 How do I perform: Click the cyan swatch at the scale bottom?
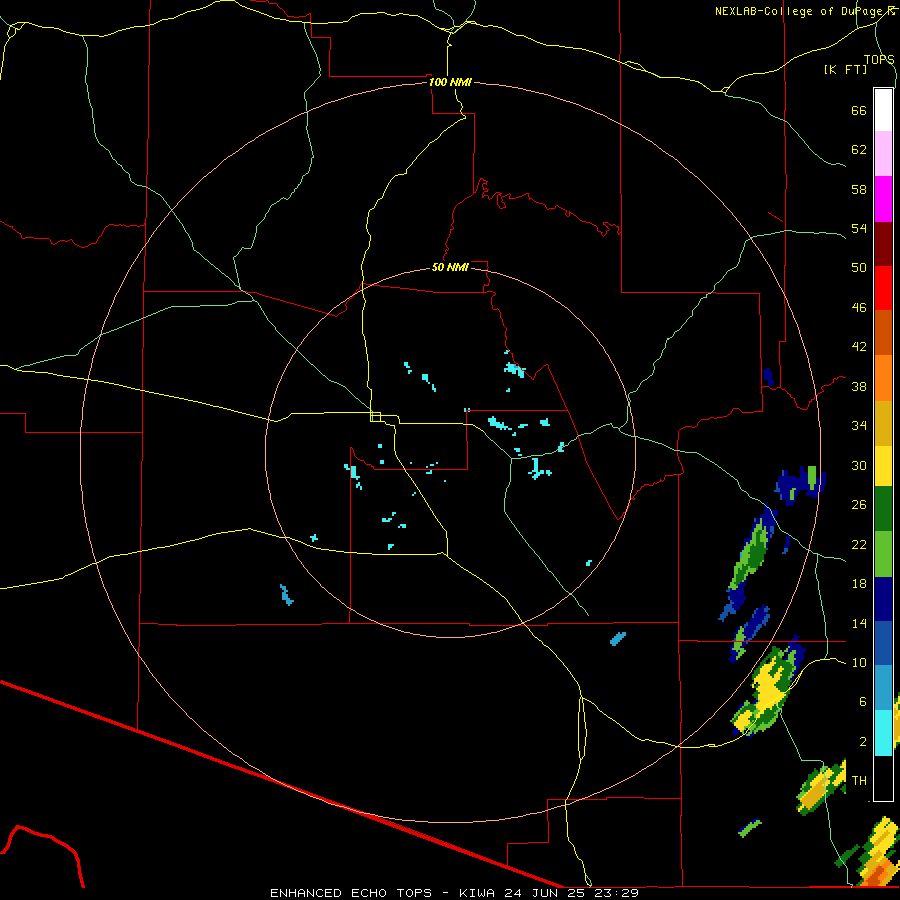(883, 733)
